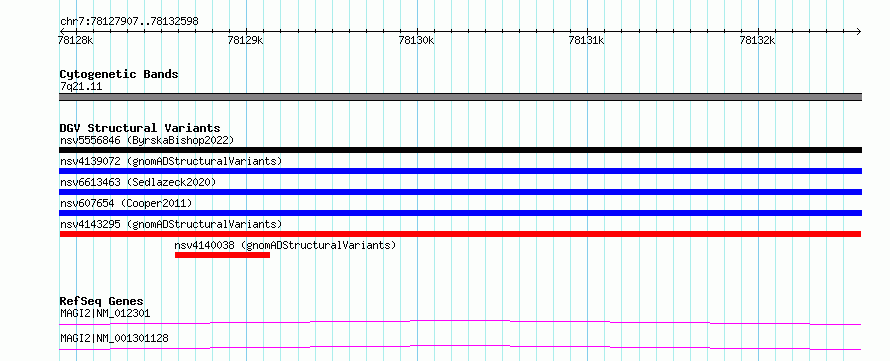Click the chr7:78127907..78132598 coordinate label

pyautogui.click(x=129, y=22)
